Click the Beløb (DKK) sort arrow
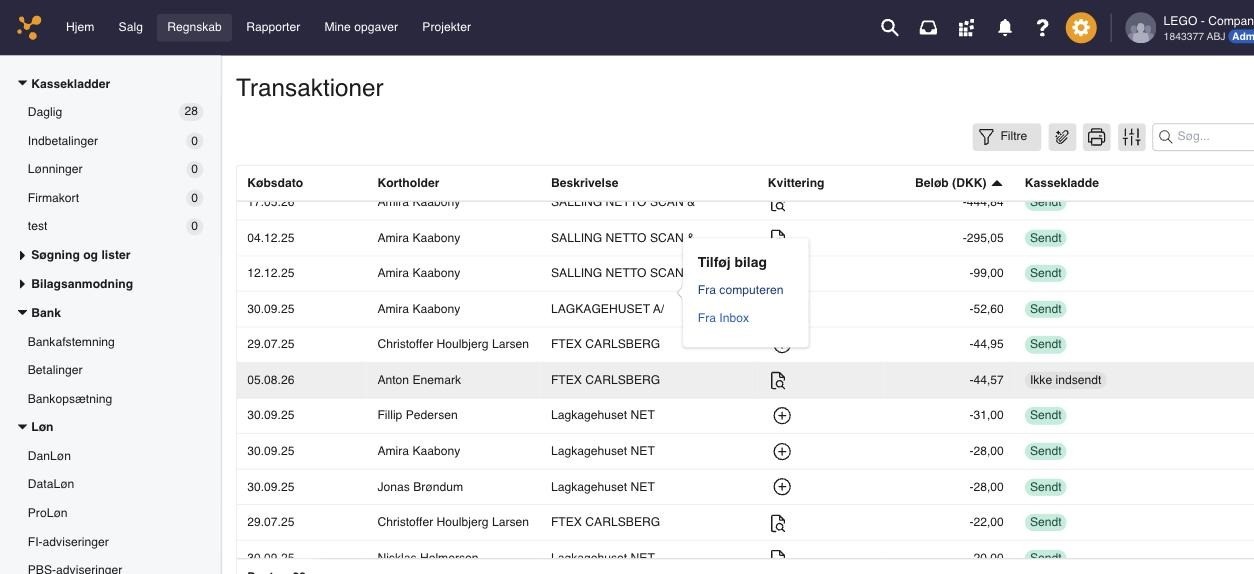Screen dimensions: 1254x574 click(x=997, y=183)
